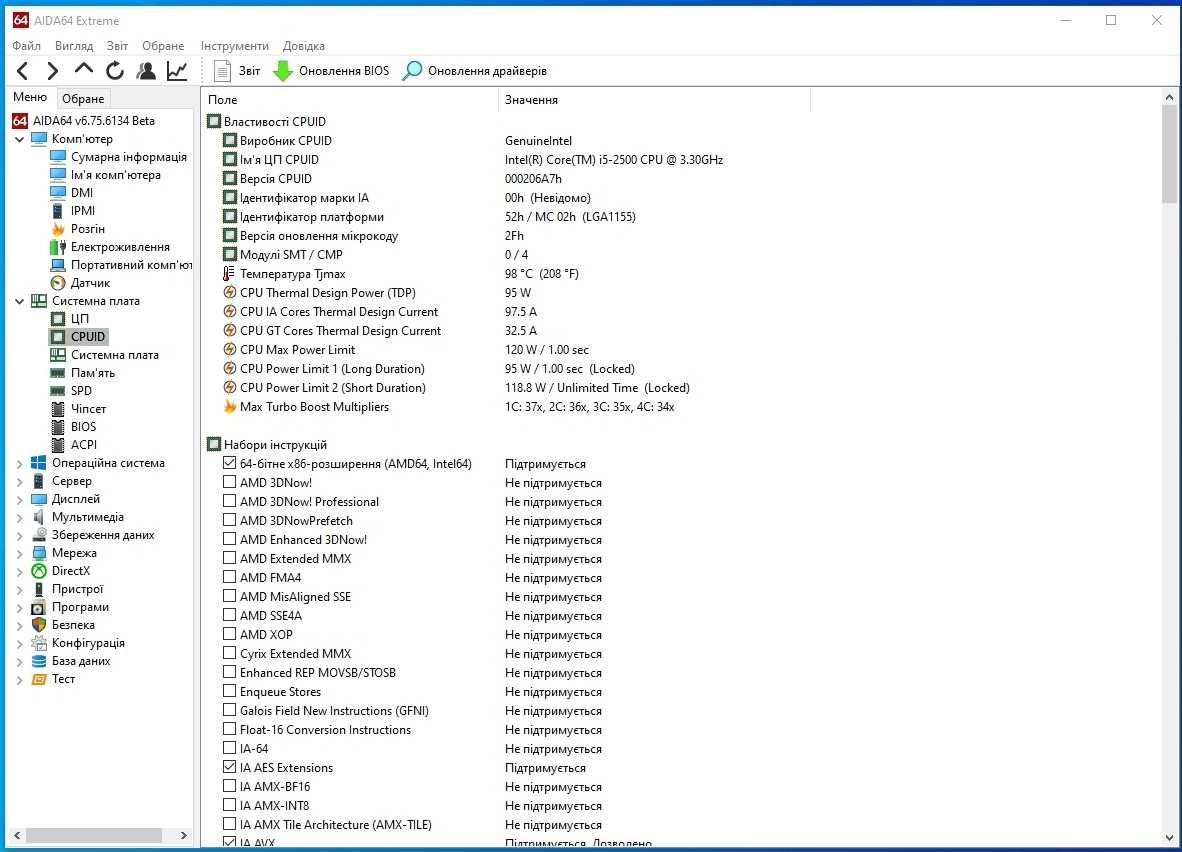Select the Датчик sensor icon item
The width and height of the screenshot is (1182, 852).
pos(58,283)
